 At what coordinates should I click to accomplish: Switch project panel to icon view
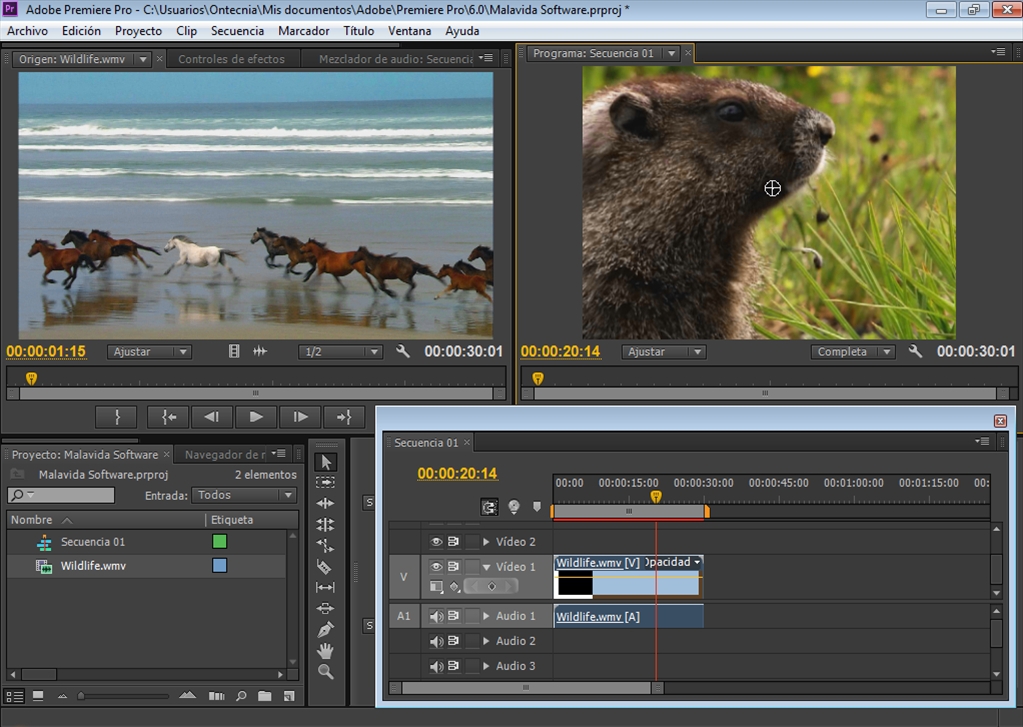point(38,696)
